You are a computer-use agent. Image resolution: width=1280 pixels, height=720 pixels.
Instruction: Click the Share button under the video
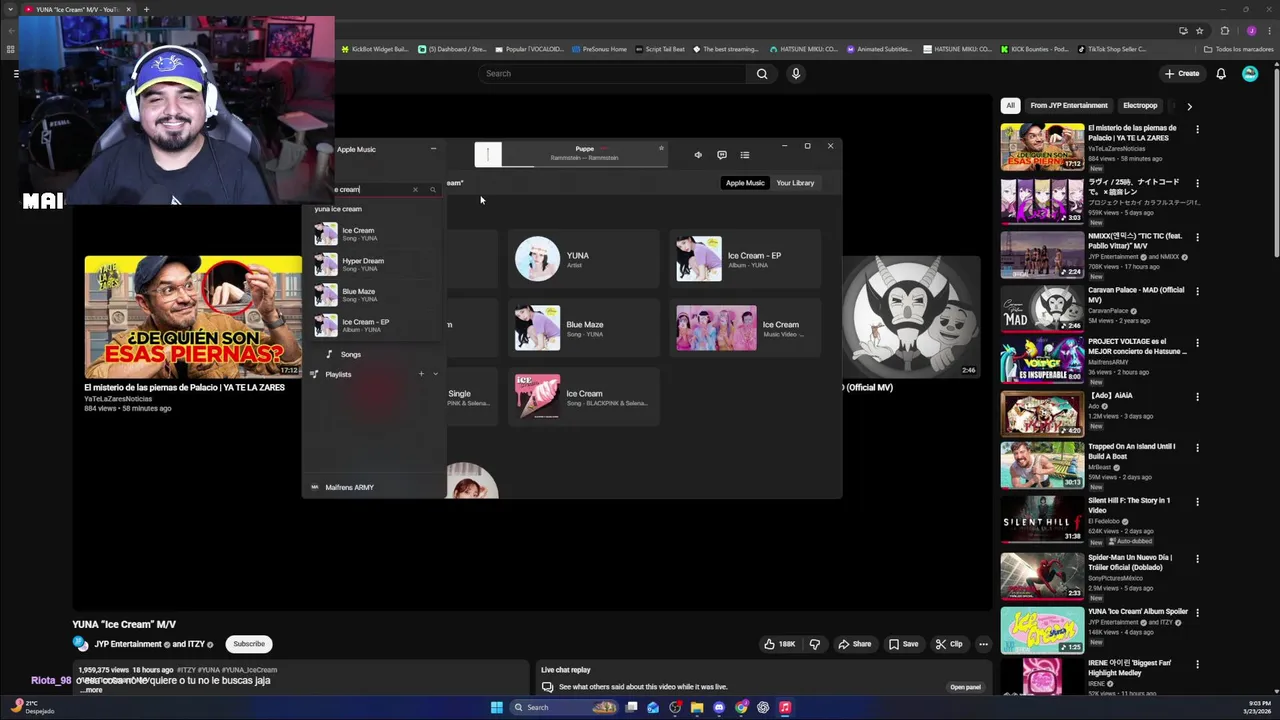[x=854, y=644]
